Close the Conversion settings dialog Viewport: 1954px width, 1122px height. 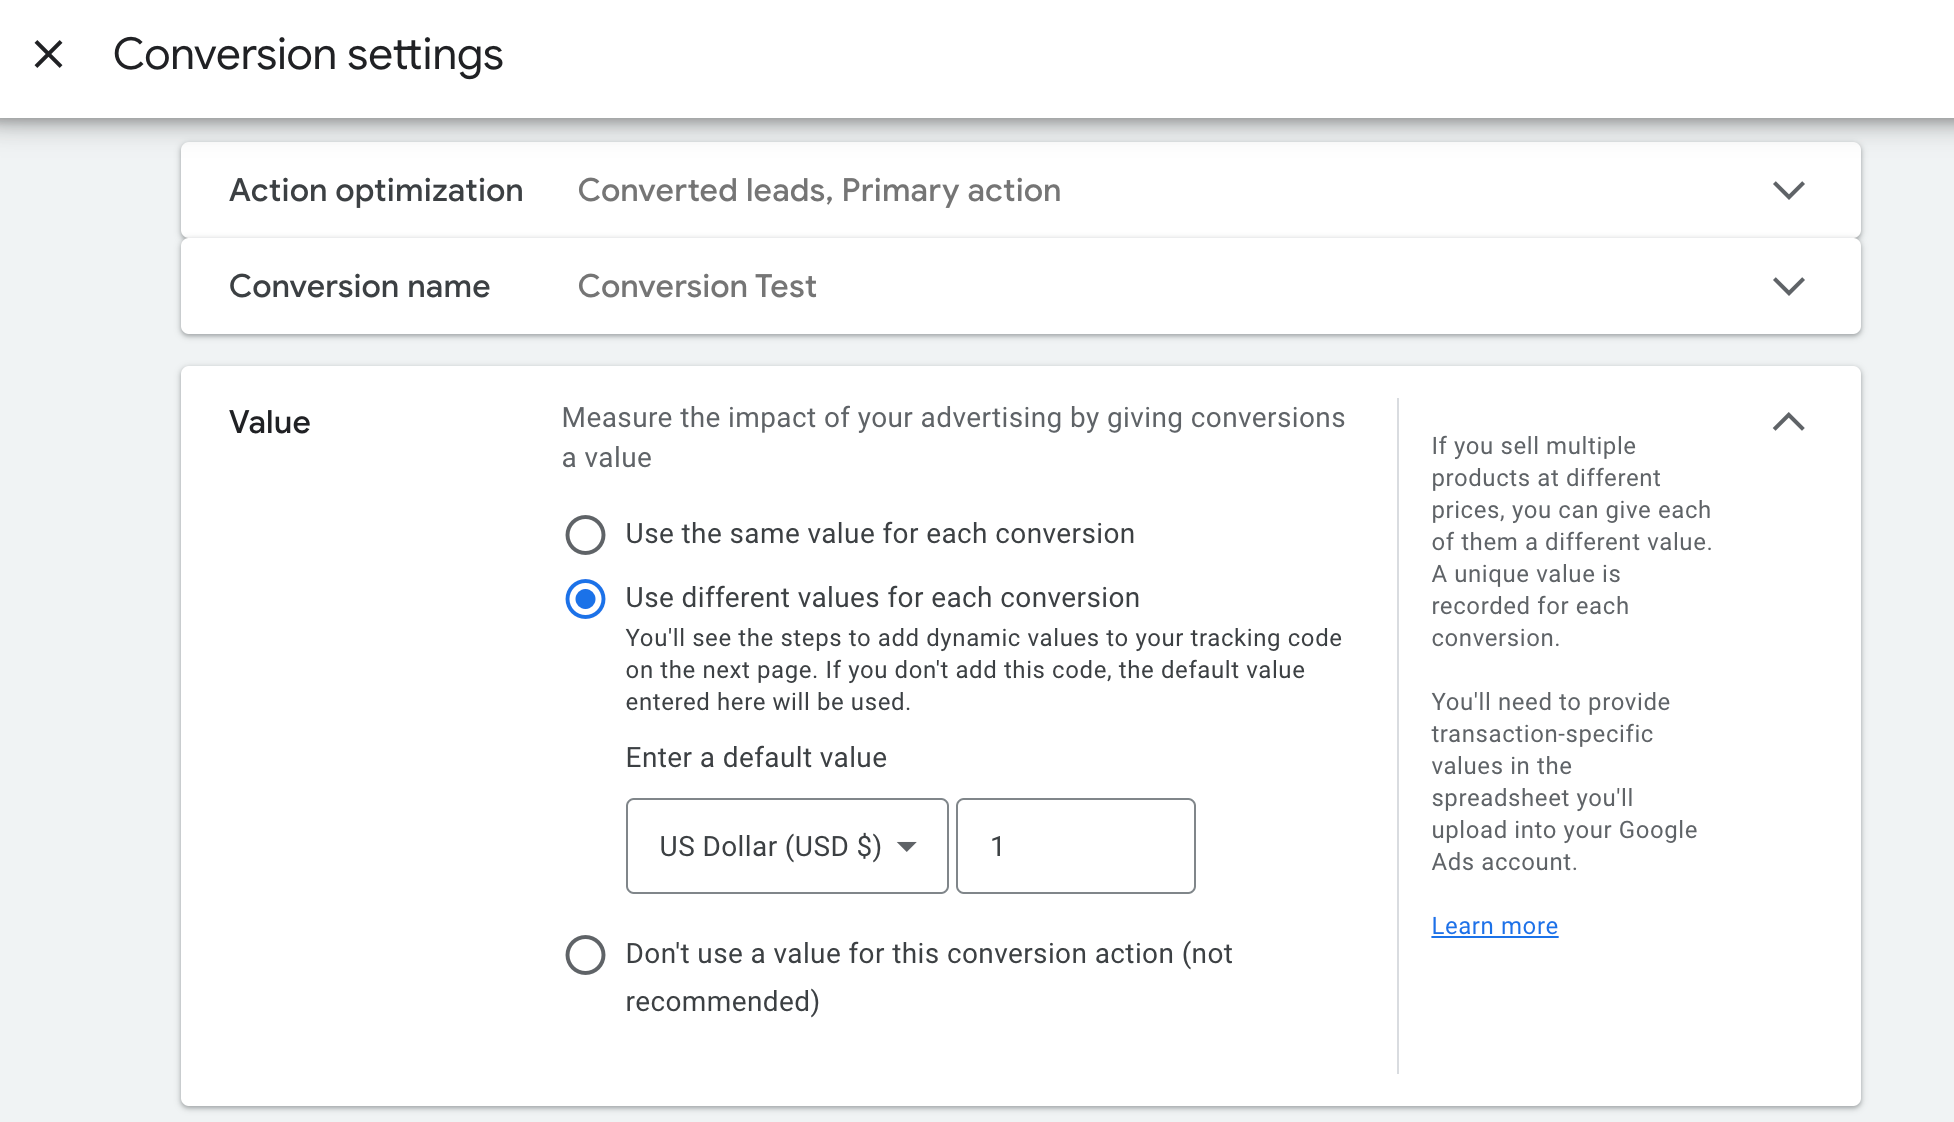point(48,54)
